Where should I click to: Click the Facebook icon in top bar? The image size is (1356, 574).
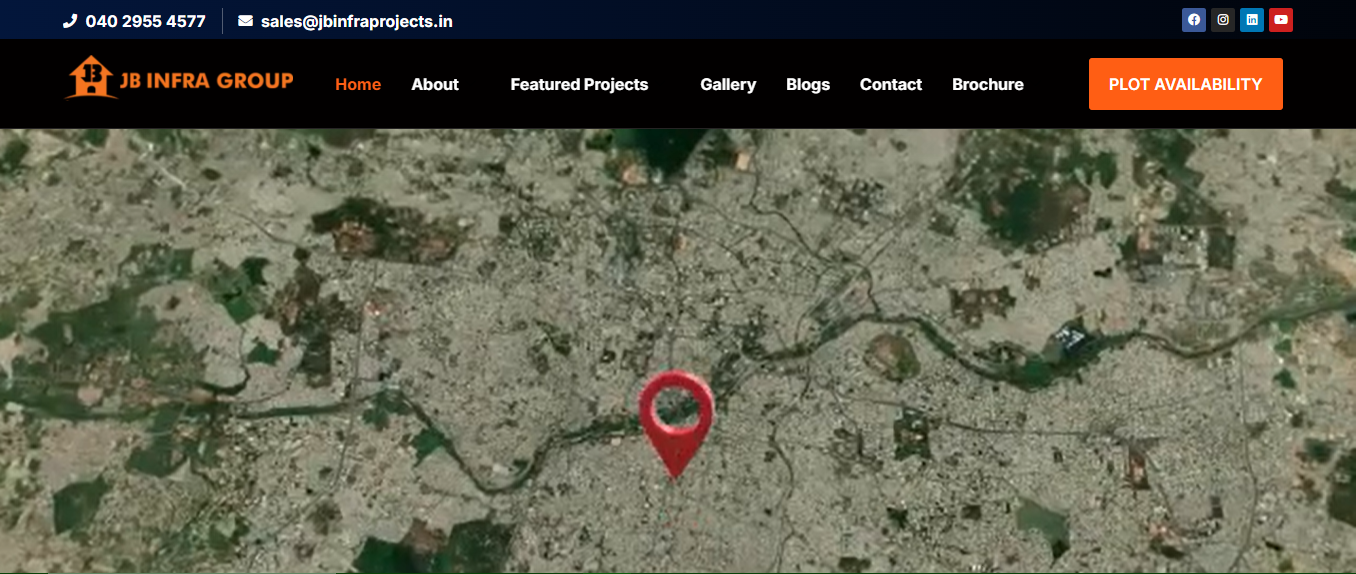coord(1193,20)
